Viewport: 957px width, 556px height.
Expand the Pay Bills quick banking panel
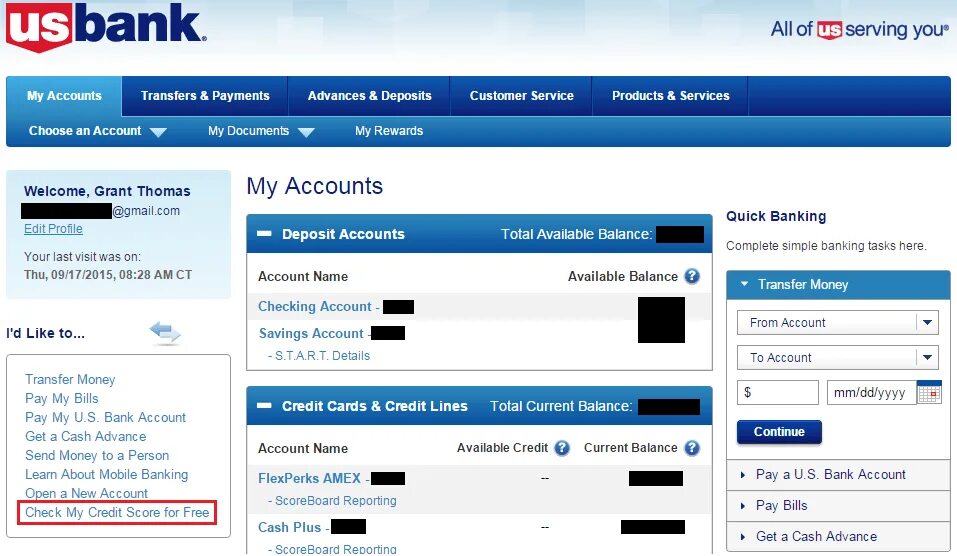[x=838, y=505]
